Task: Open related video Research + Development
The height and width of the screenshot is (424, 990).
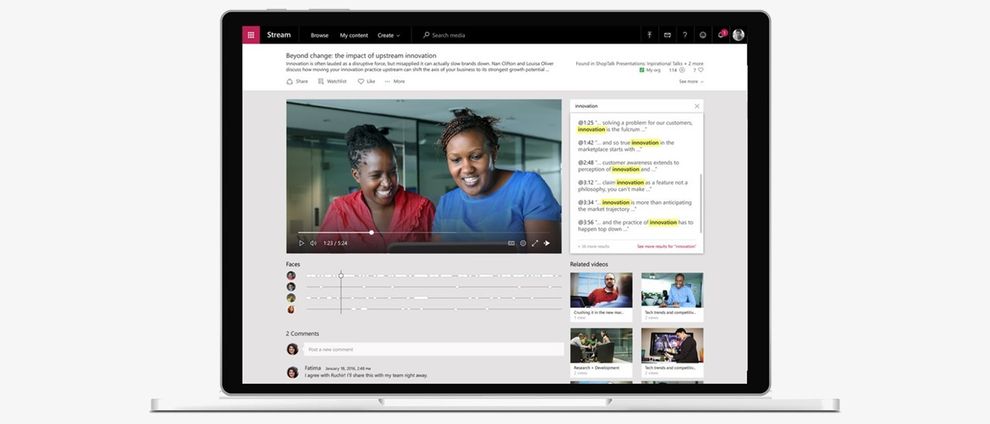Action: pos(601,352)
